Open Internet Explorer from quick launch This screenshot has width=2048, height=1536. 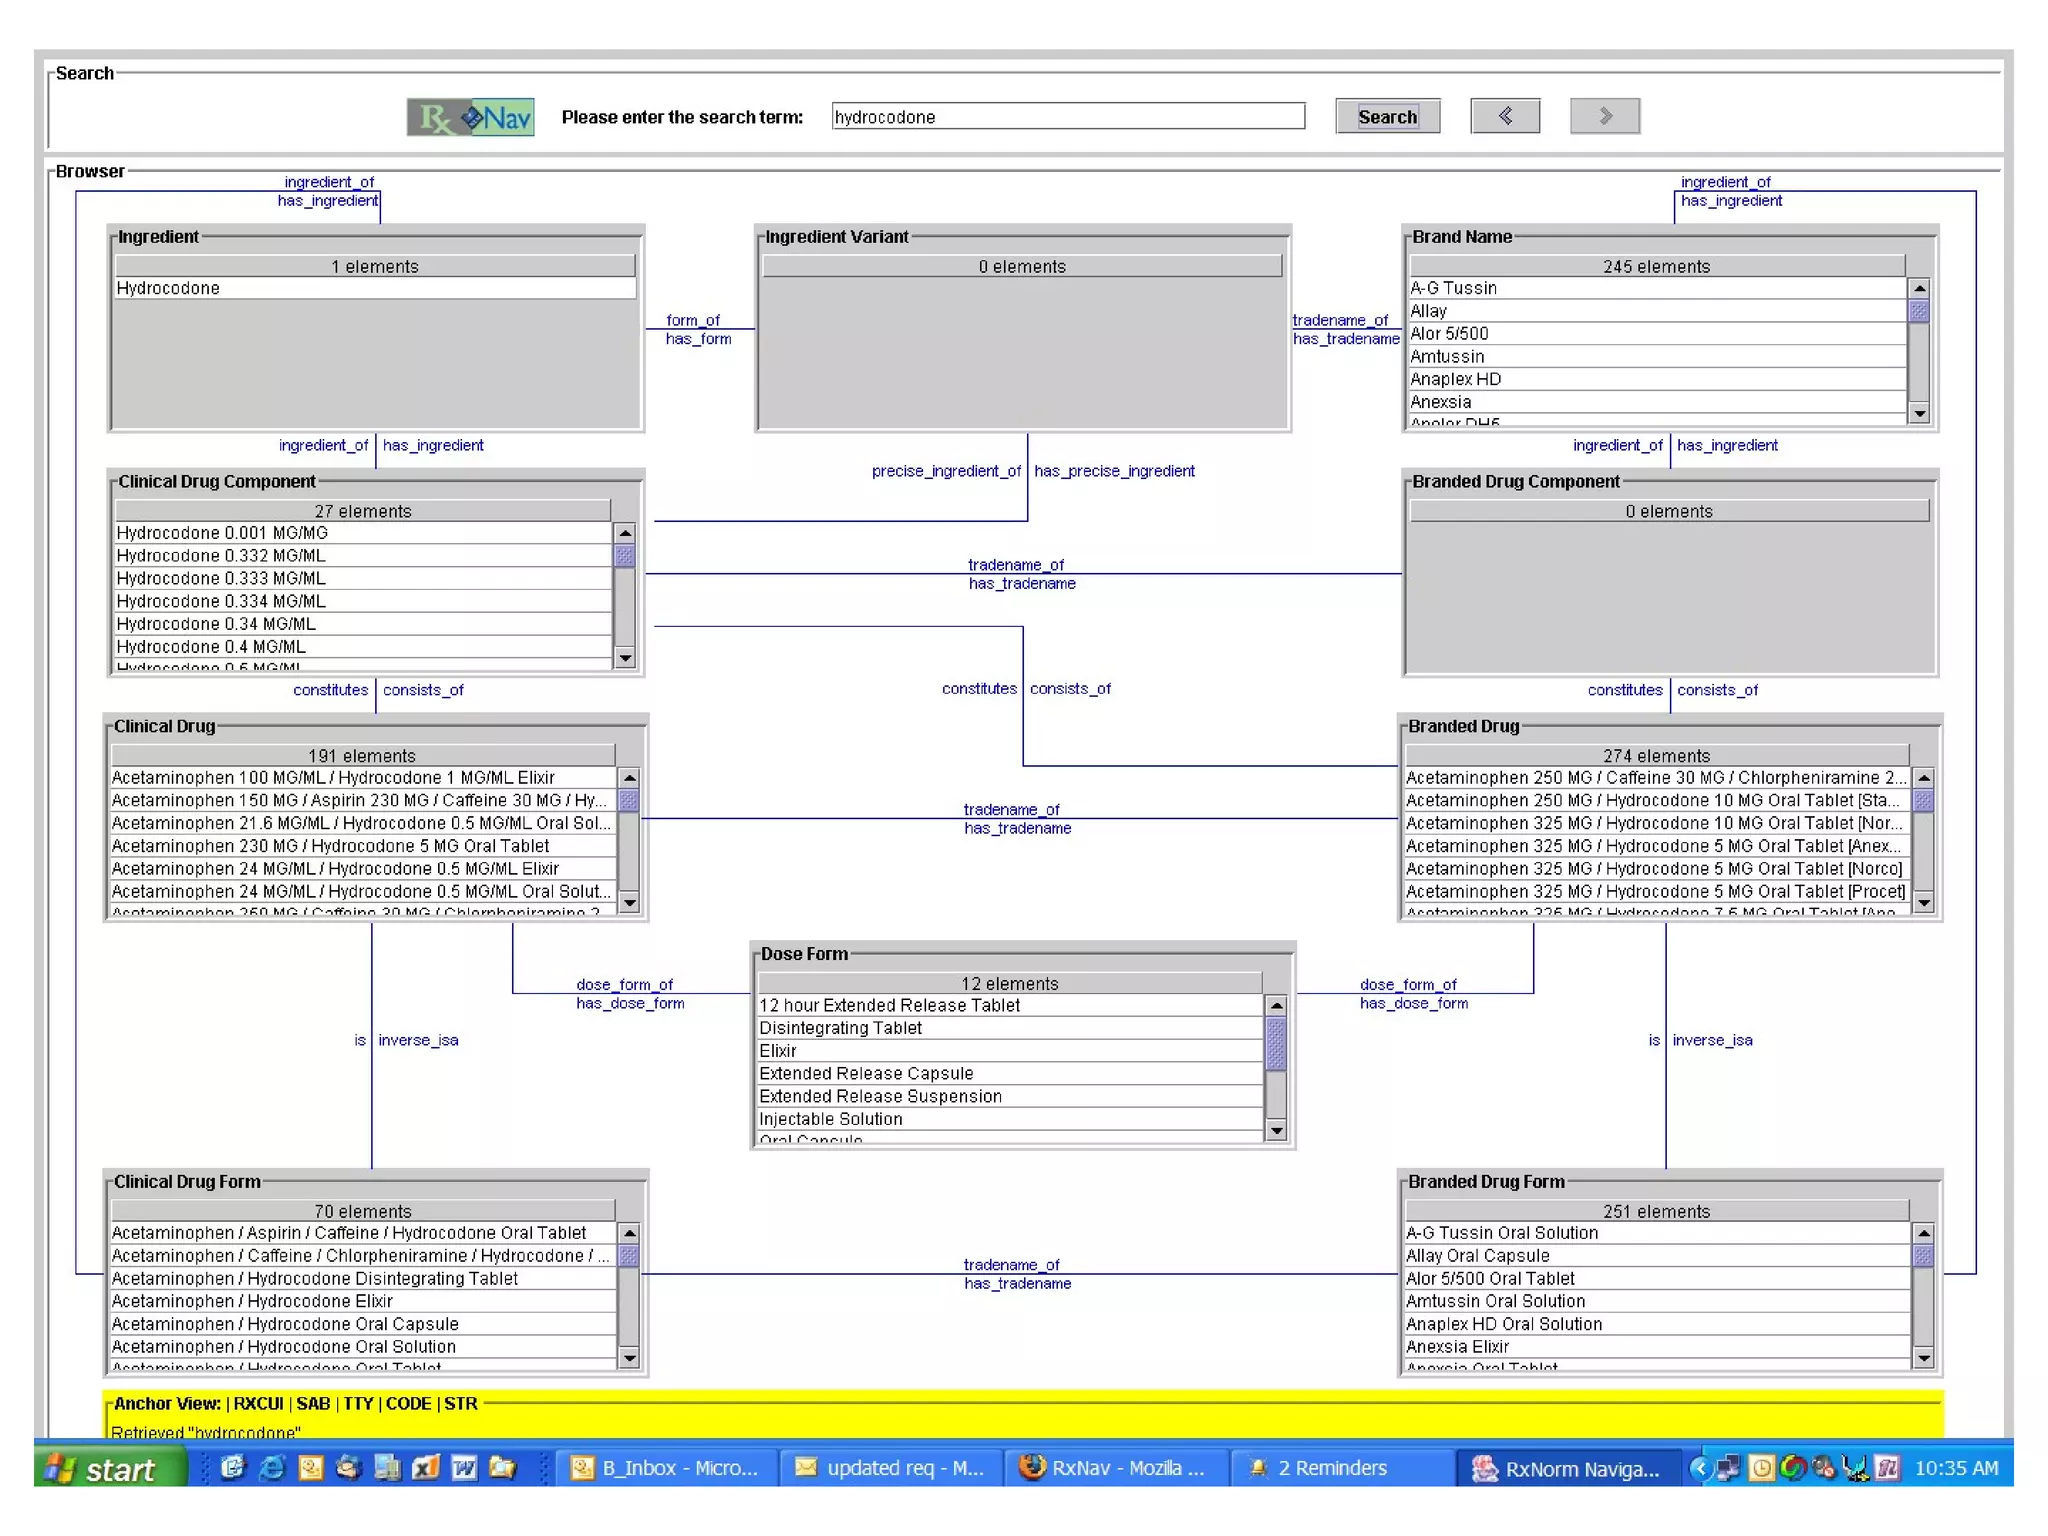click(x=272, y=1467)
